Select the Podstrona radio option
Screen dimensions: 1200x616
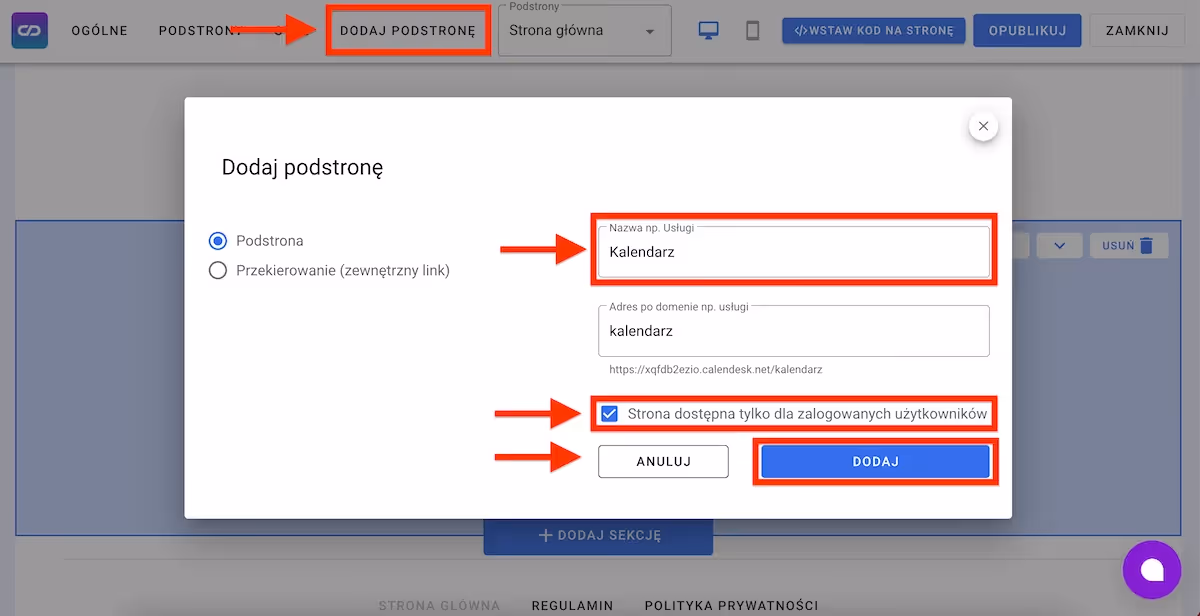click(218, 241)
